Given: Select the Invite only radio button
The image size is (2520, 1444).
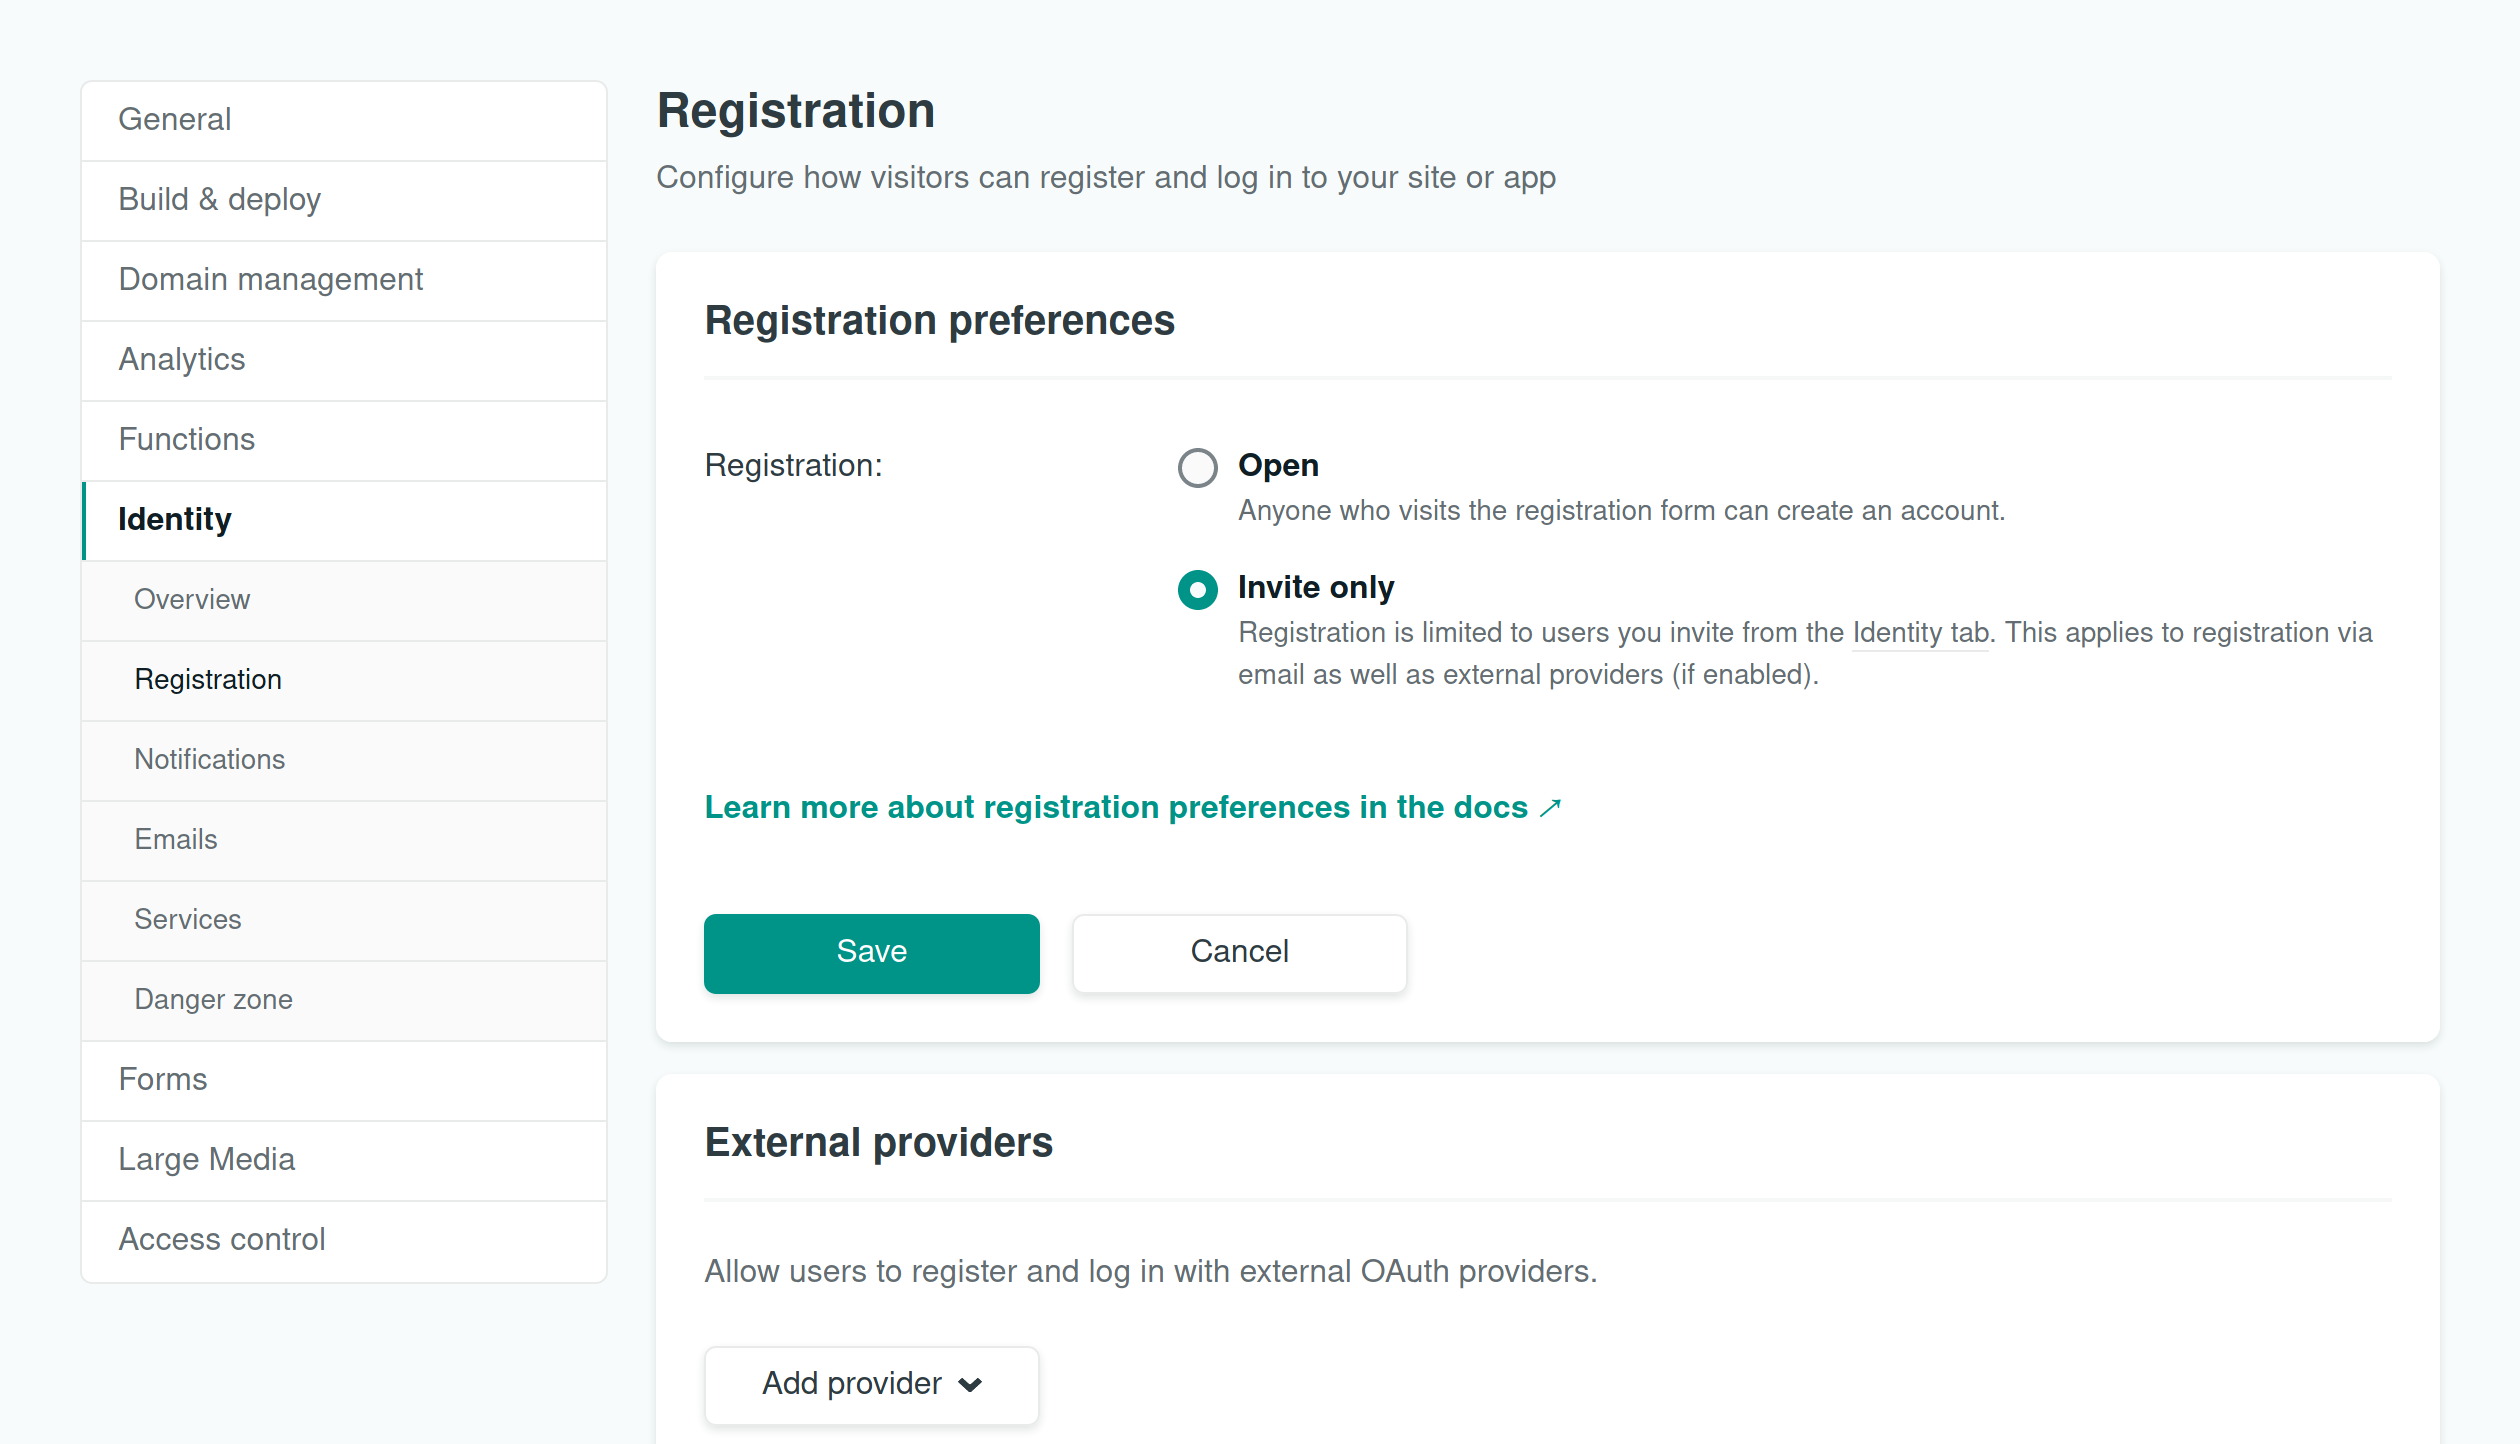Looking at the screenshot, I should coord(1197,589).
